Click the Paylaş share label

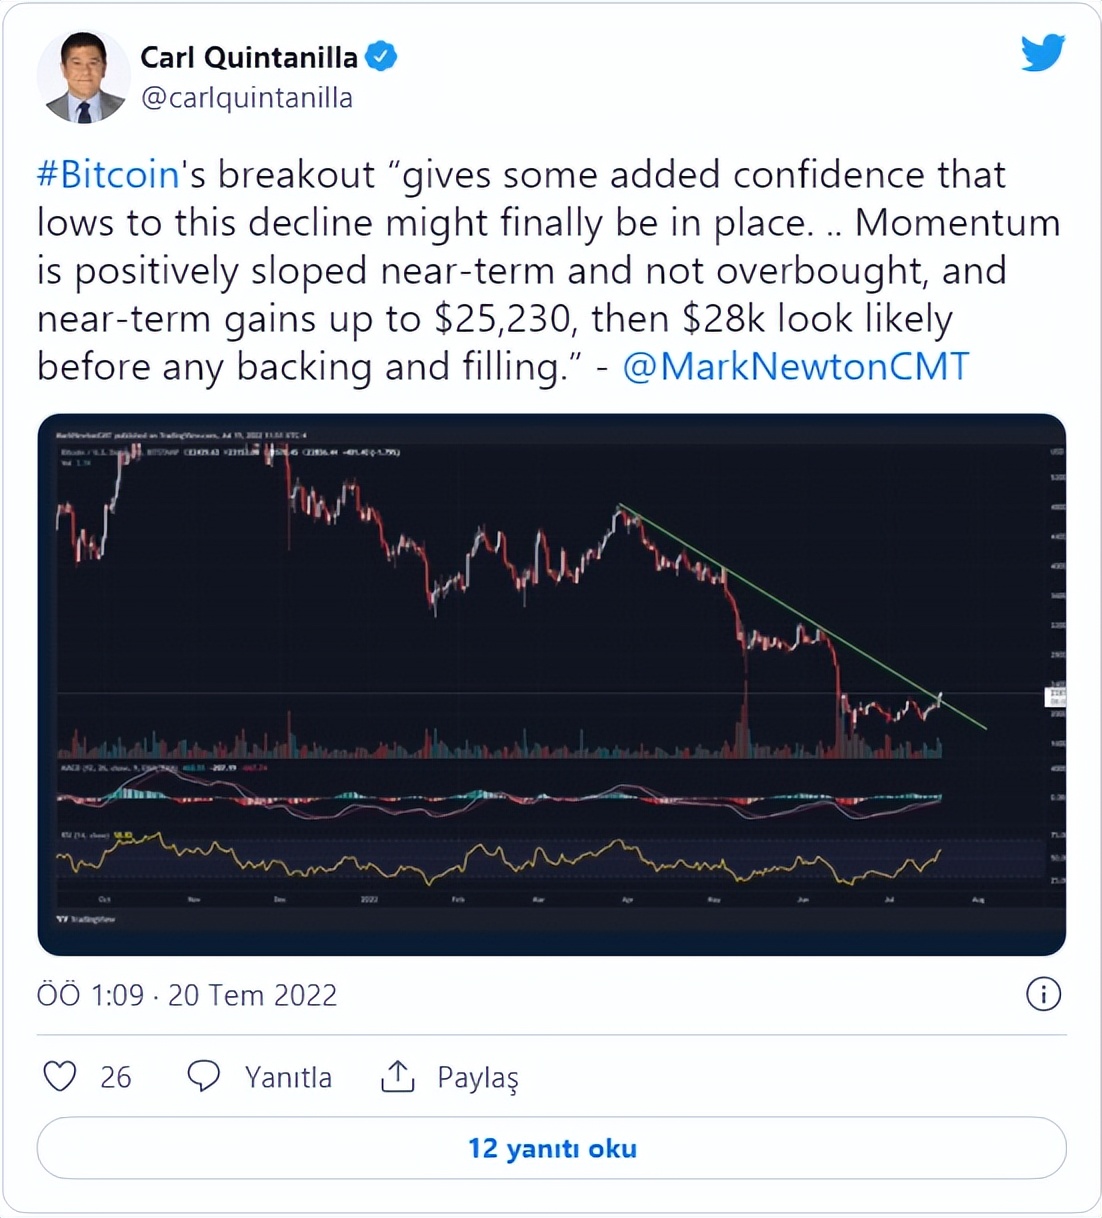click(478, 1078)
